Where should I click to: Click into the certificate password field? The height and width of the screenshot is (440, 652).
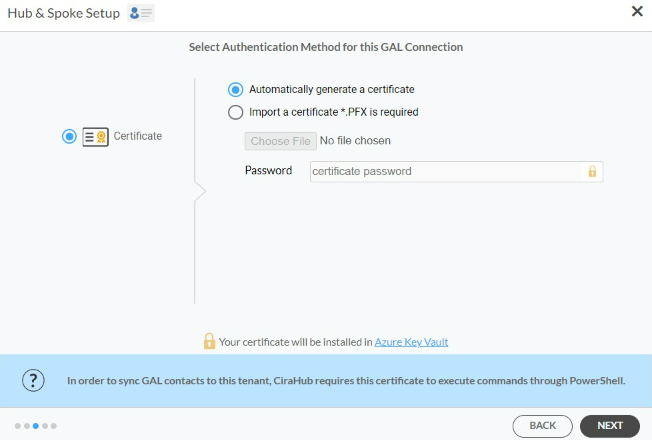(x=456, y=171)
